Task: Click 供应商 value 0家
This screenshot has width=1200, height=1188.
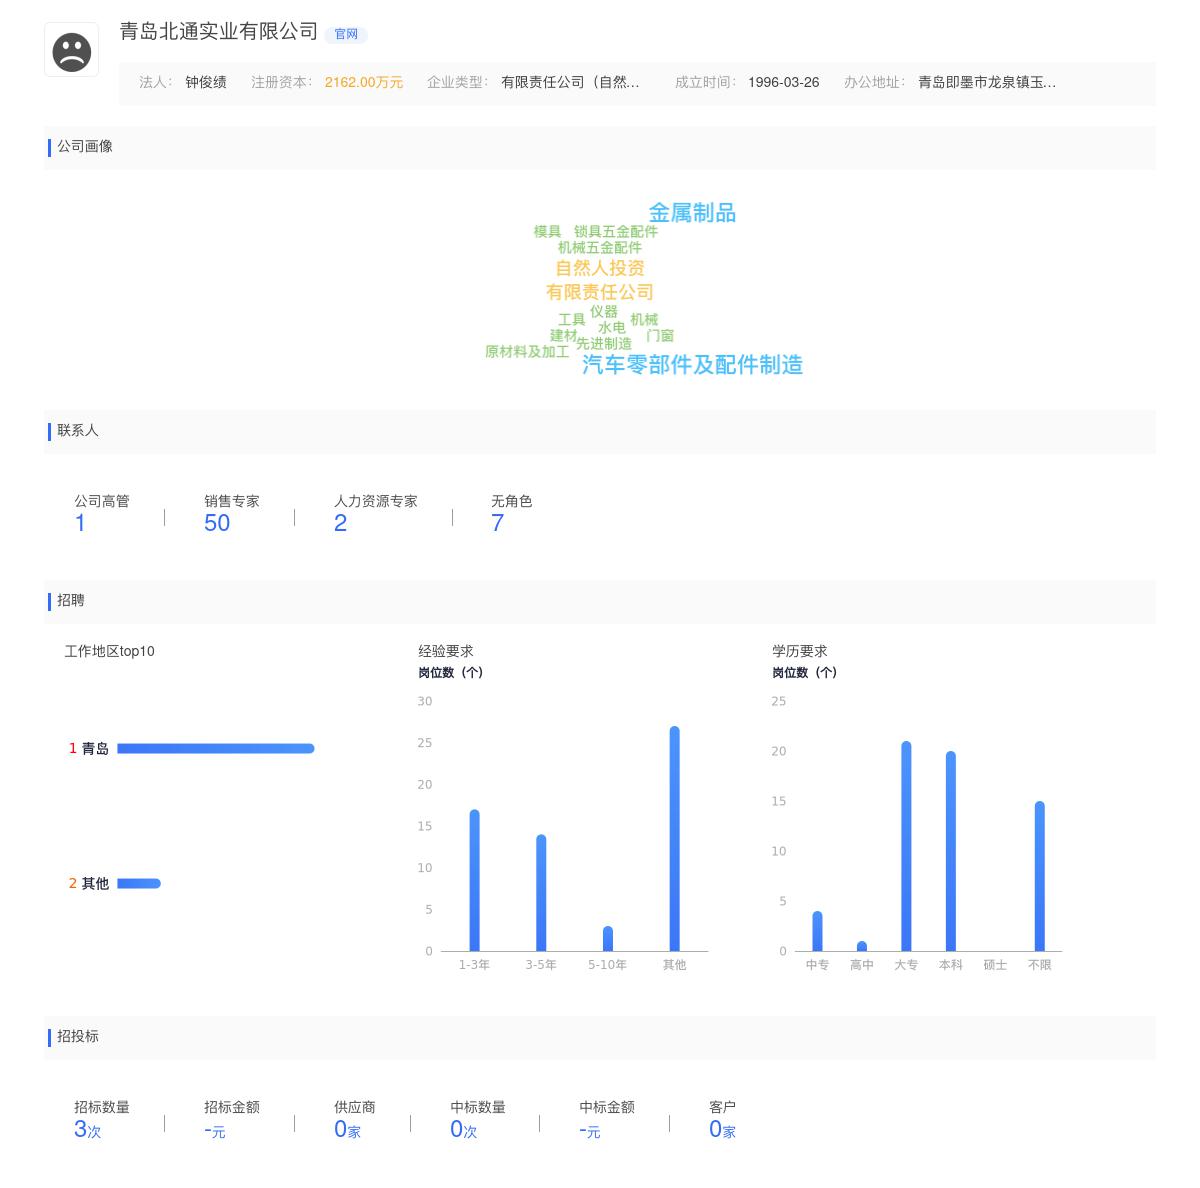Action: click(347, 1129)
